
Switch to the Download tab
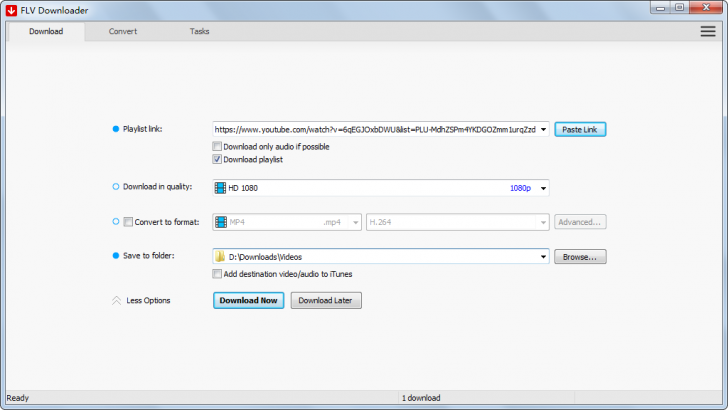(46, 31)
